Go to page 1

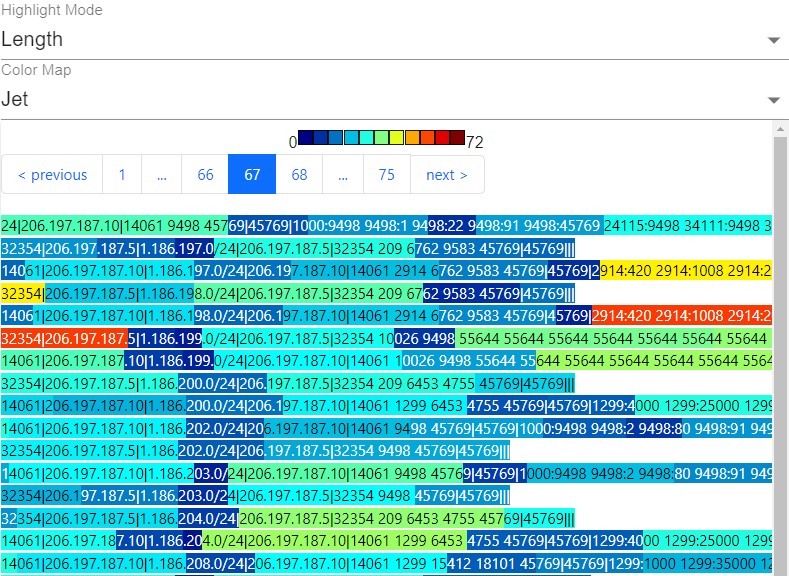(x=122, y=175)
